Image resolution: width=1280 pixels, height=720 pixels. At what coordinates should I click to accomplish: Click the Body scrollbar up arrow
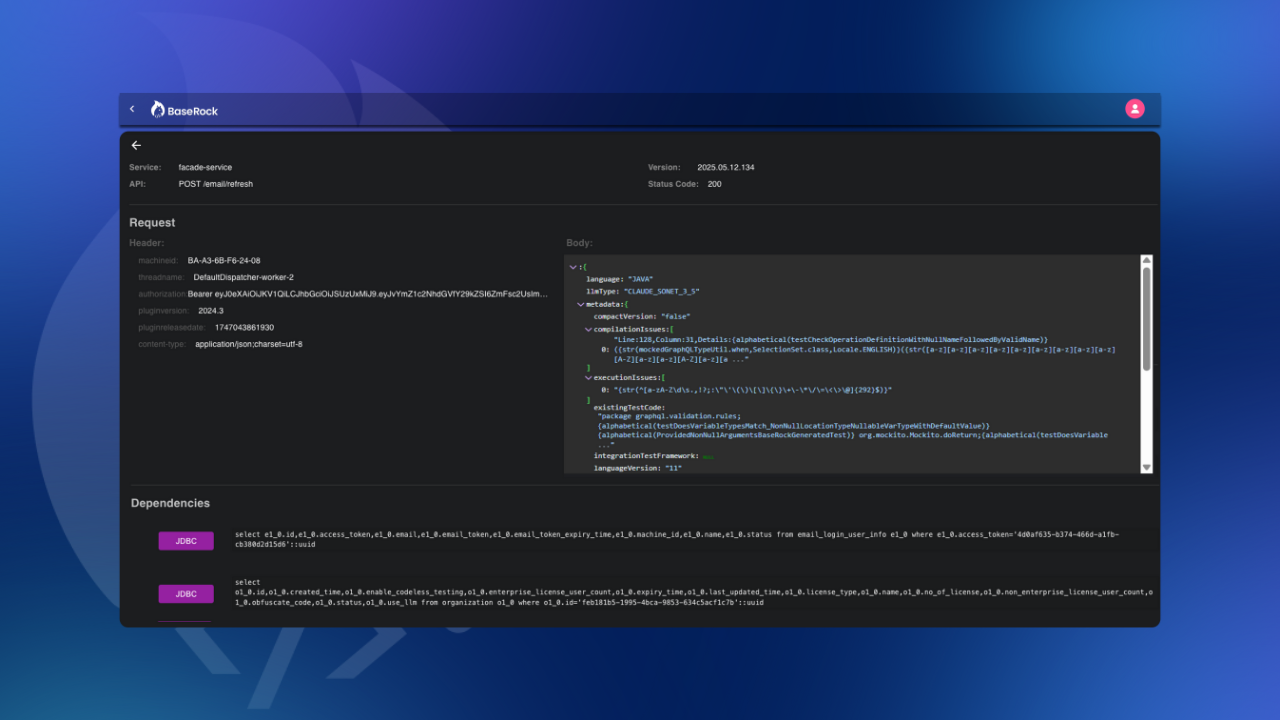pyautogui.click(x=1146, y=261)
